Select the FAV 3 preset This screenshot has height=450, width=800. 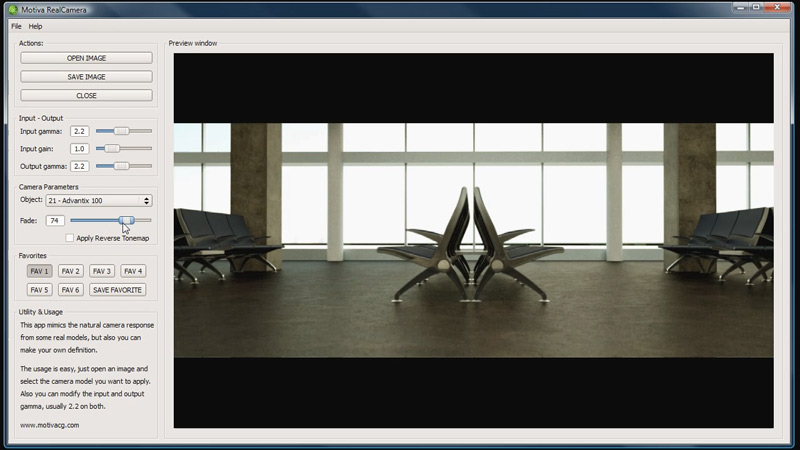click(x=101, y=271)
